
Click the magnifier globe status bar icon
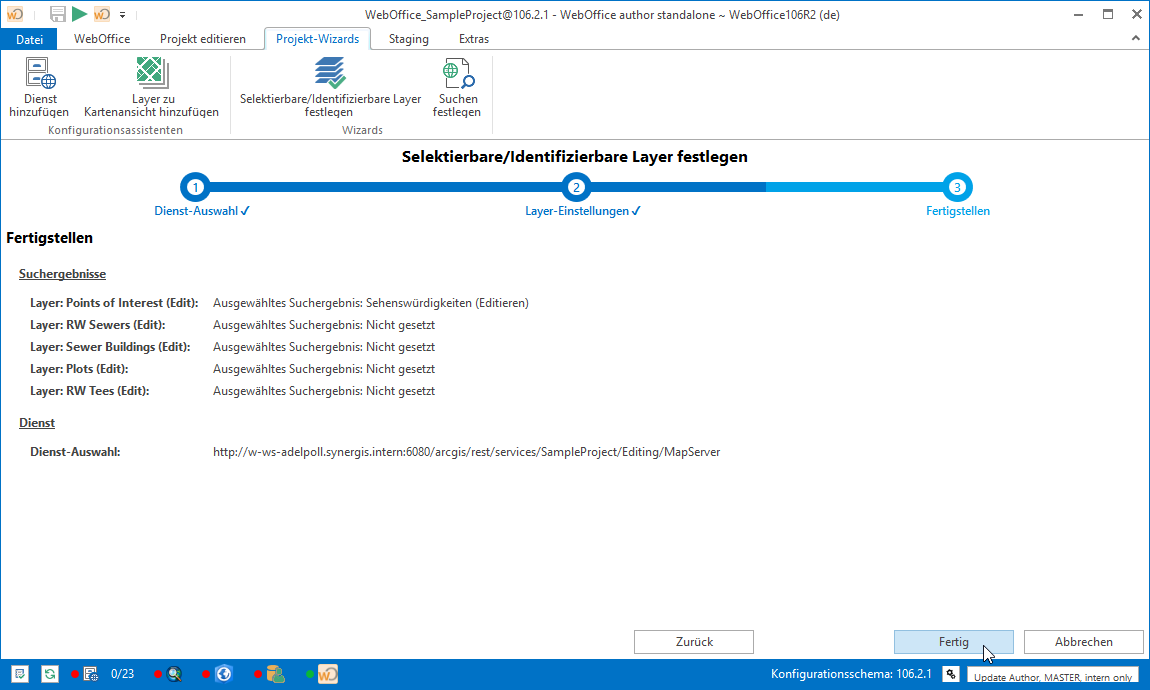pyautogui.click(x=174, y=674)
